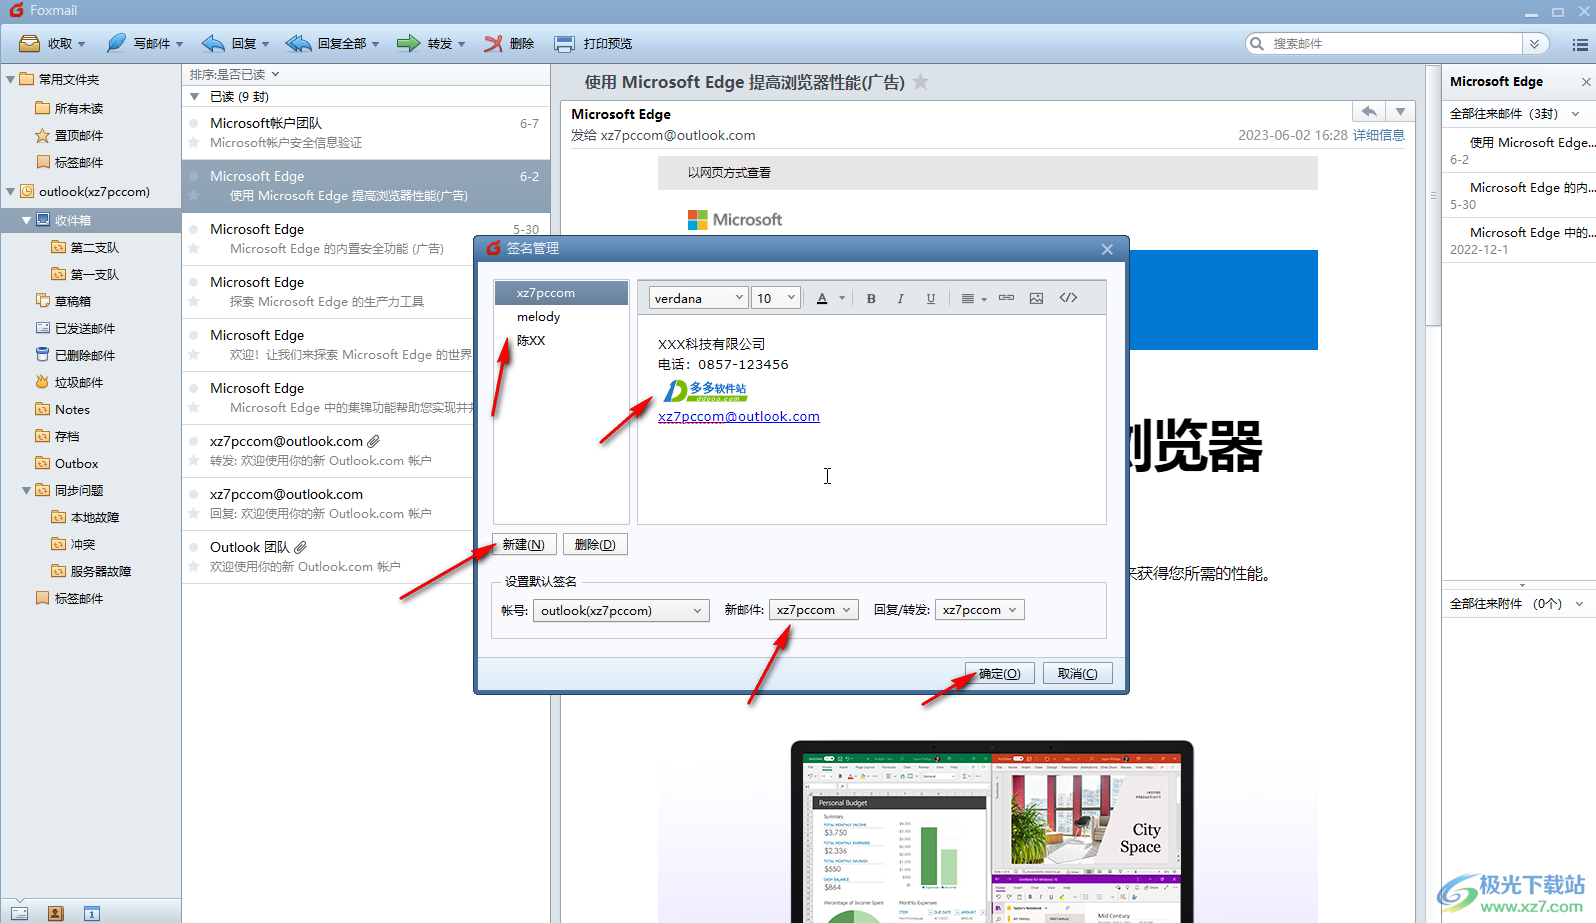Screen dimensions: 1596x923
Task: Star the email subject title
Action: tap(921, 82)
